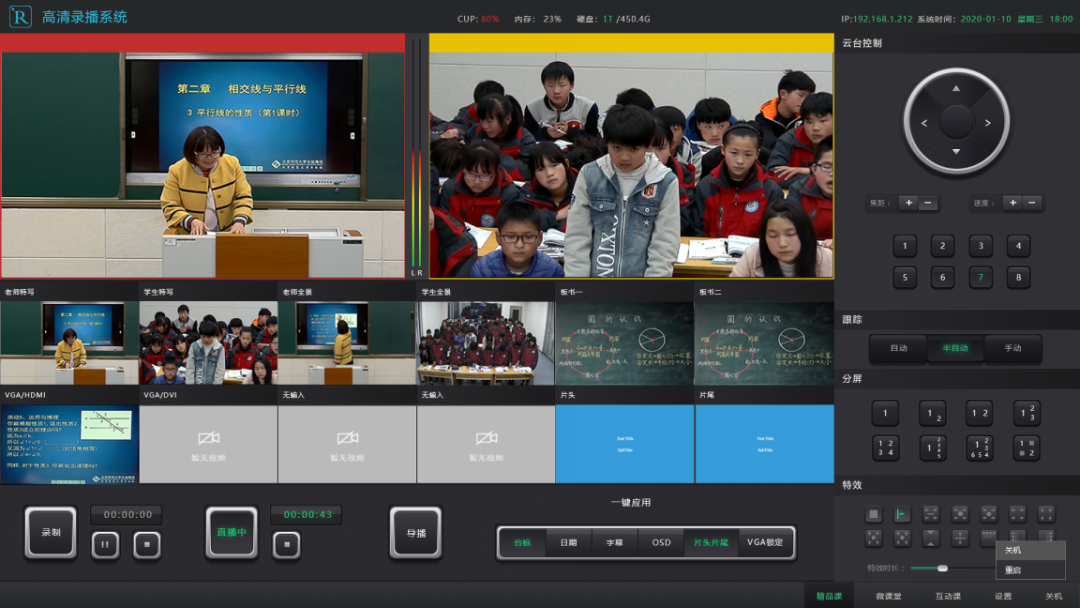The image size is (1080, 608).
Task: Decrease PTZ speed (速度) with minus
Action: click(x=1033, y=203)
